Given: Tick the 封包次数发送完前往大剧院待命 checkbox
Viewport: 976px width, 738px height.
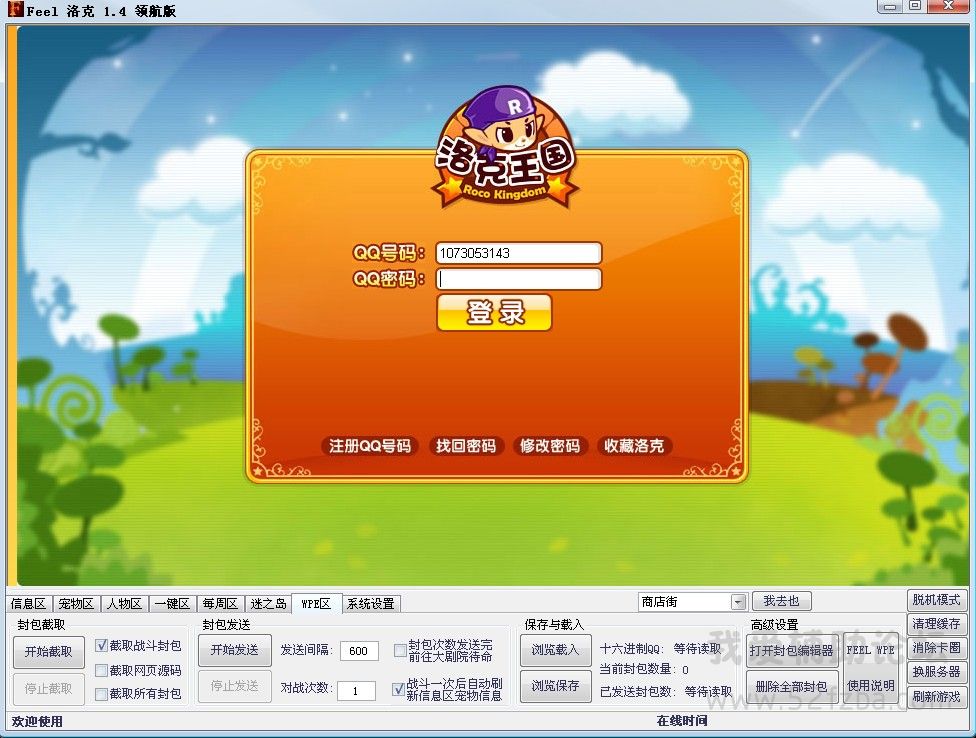Looking at the screenshot, I should click(400, 651).
